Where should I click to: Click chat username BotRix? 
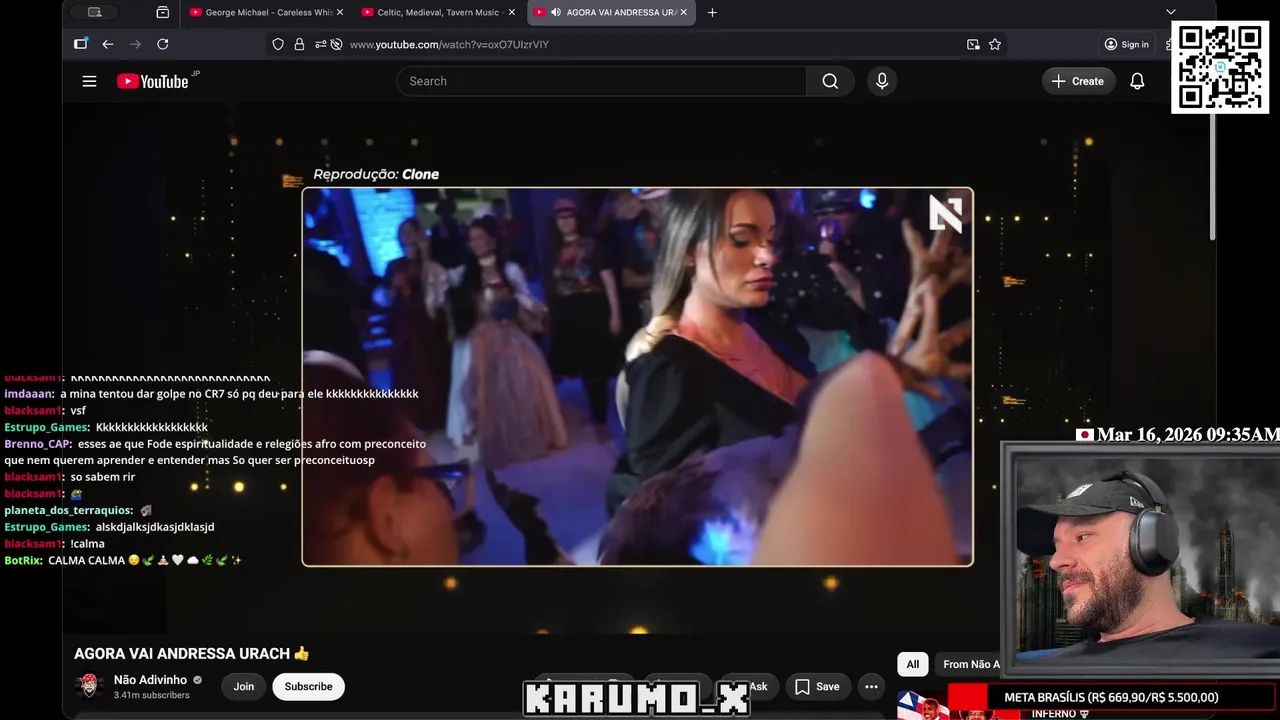pos(24,560)
